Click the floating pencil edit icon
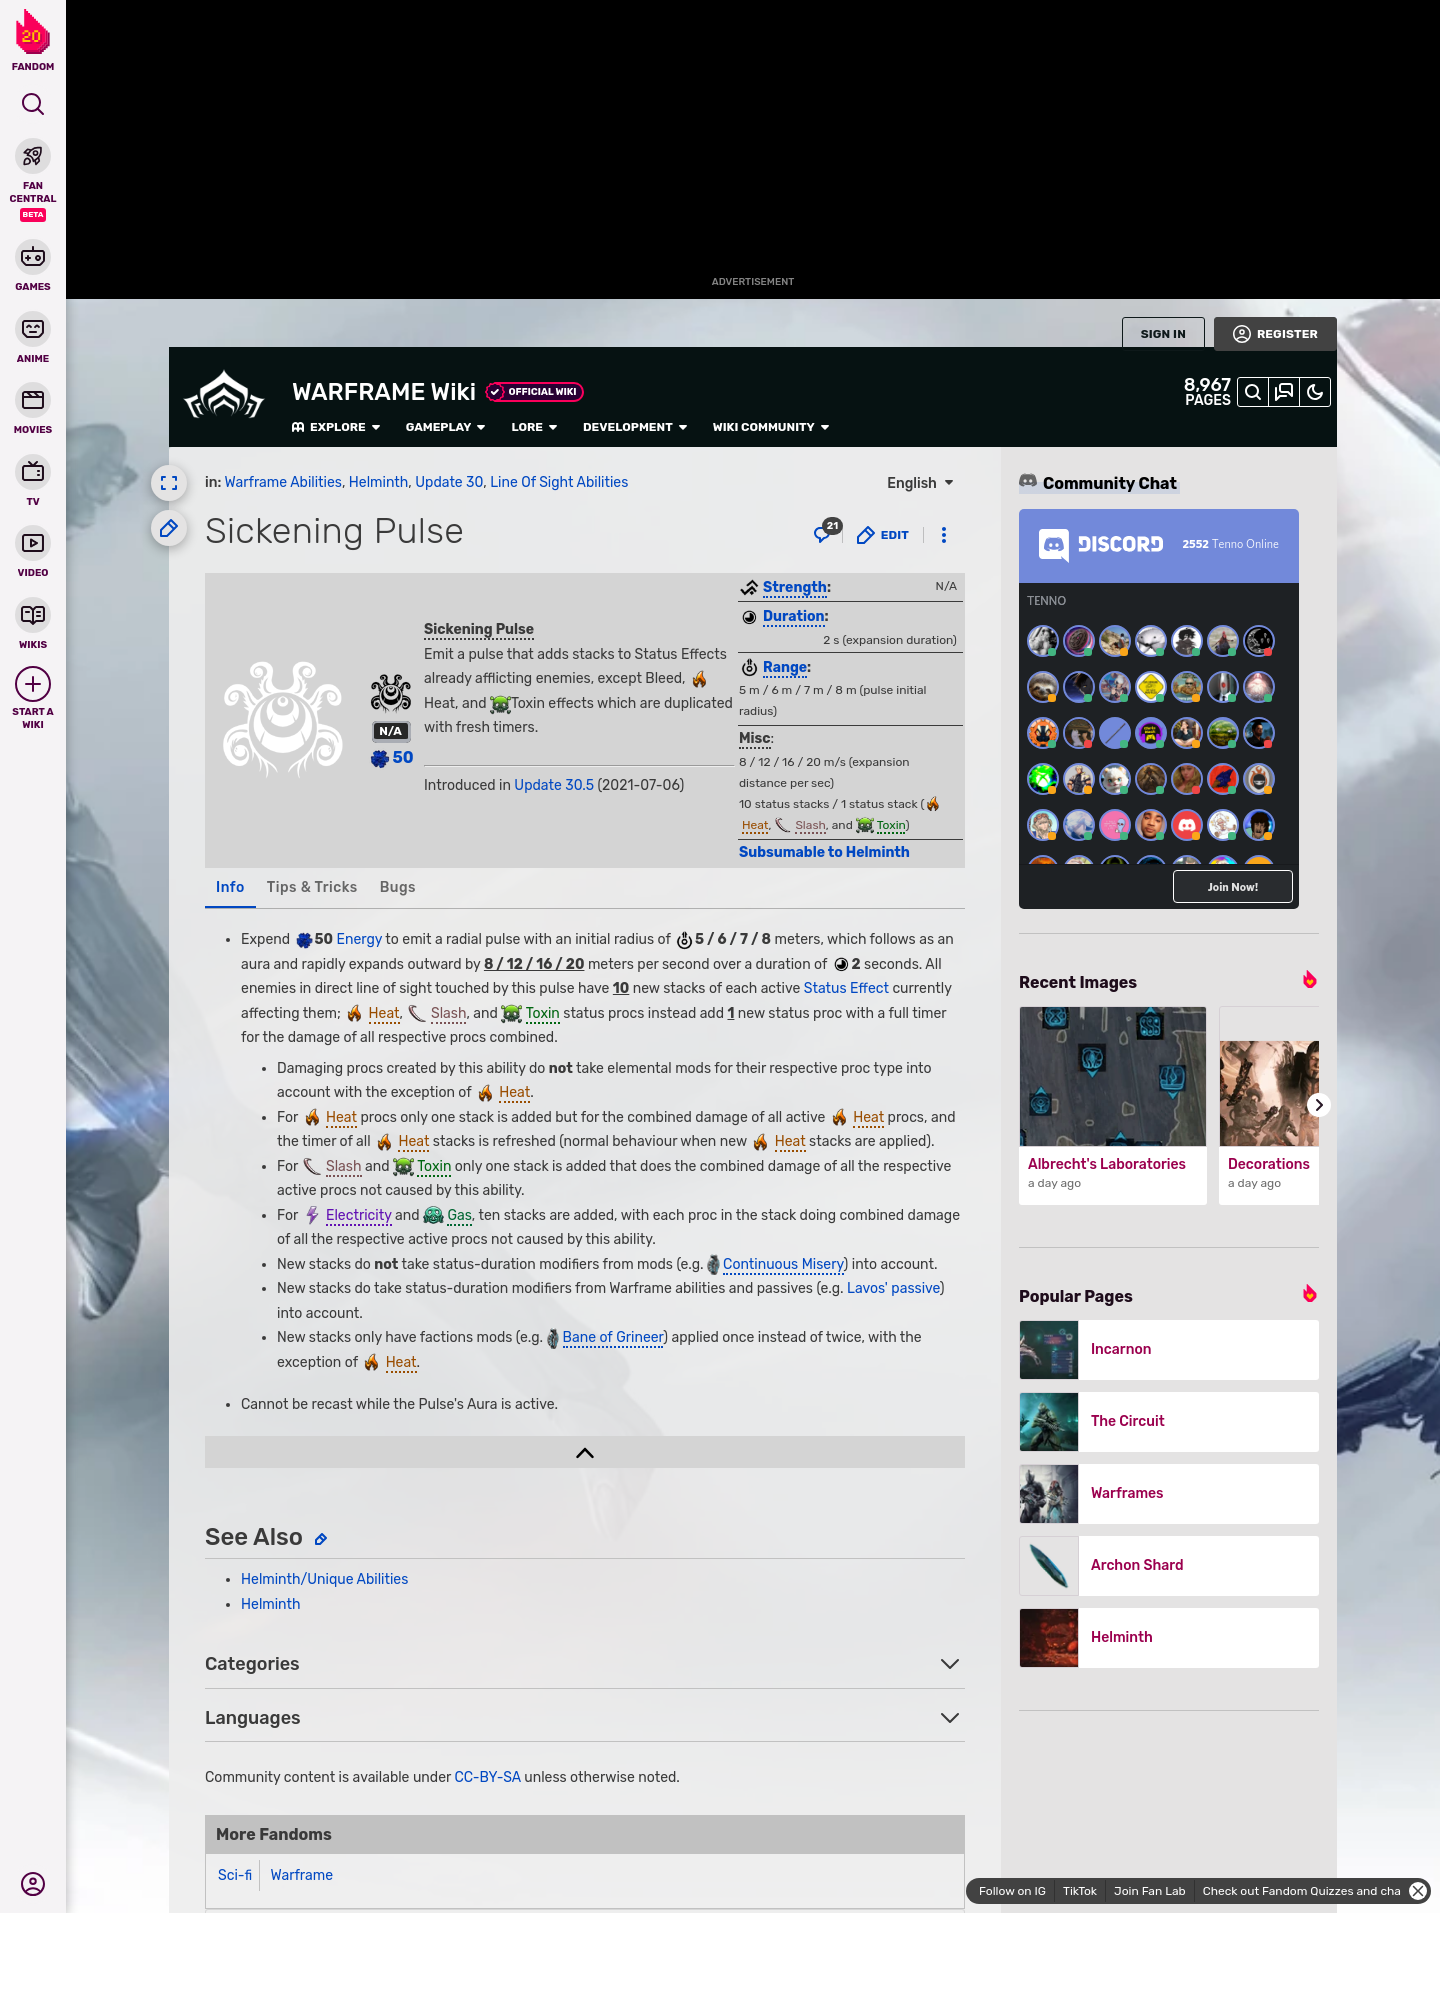The height and width of the screenshot is (2000, 1440). 169,528
